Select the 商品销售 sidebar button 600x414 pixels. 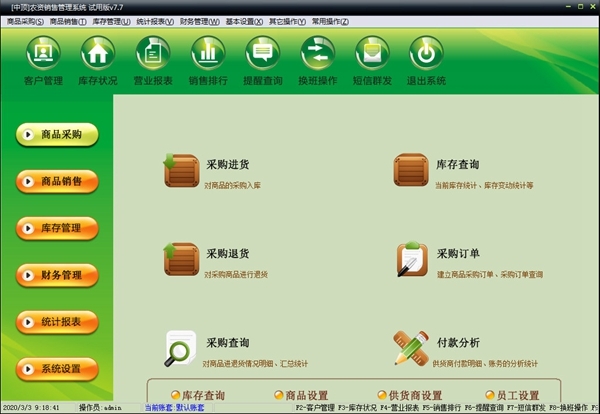click(x=57, y=181)
